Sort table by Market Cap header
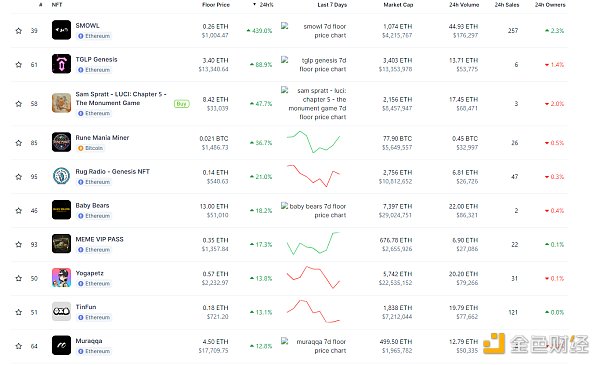 pyautogui.click(x=398, y=5)
